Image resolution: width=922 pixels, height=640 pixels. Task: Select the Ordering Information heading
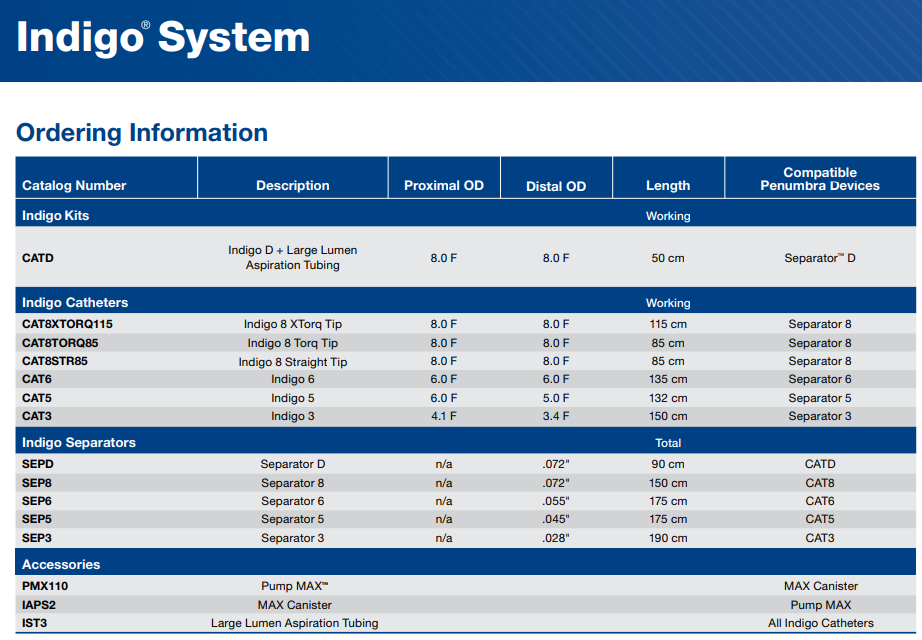click(x=142, y=133)
